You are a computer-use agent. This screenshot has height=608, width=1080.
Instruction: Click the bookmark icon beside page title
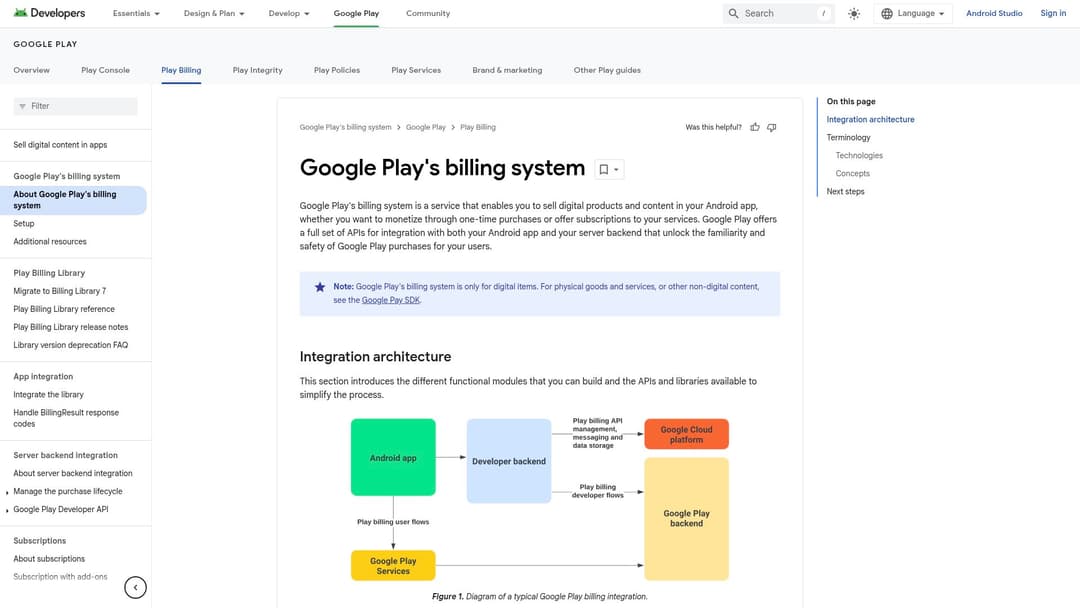pos(604,169)
